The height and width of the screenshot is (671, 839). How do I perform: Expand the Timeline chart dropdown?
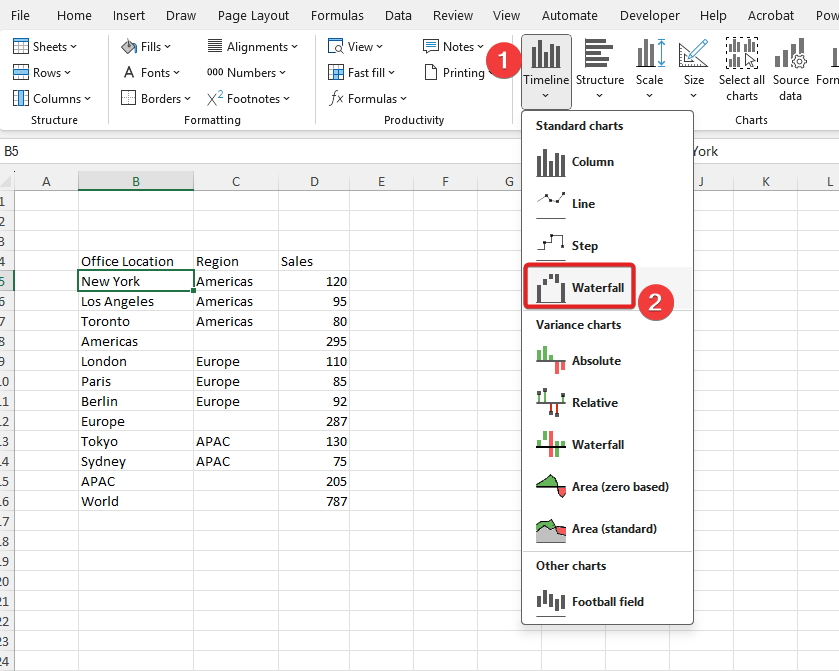pyautogui.click(x=546, y=71)
